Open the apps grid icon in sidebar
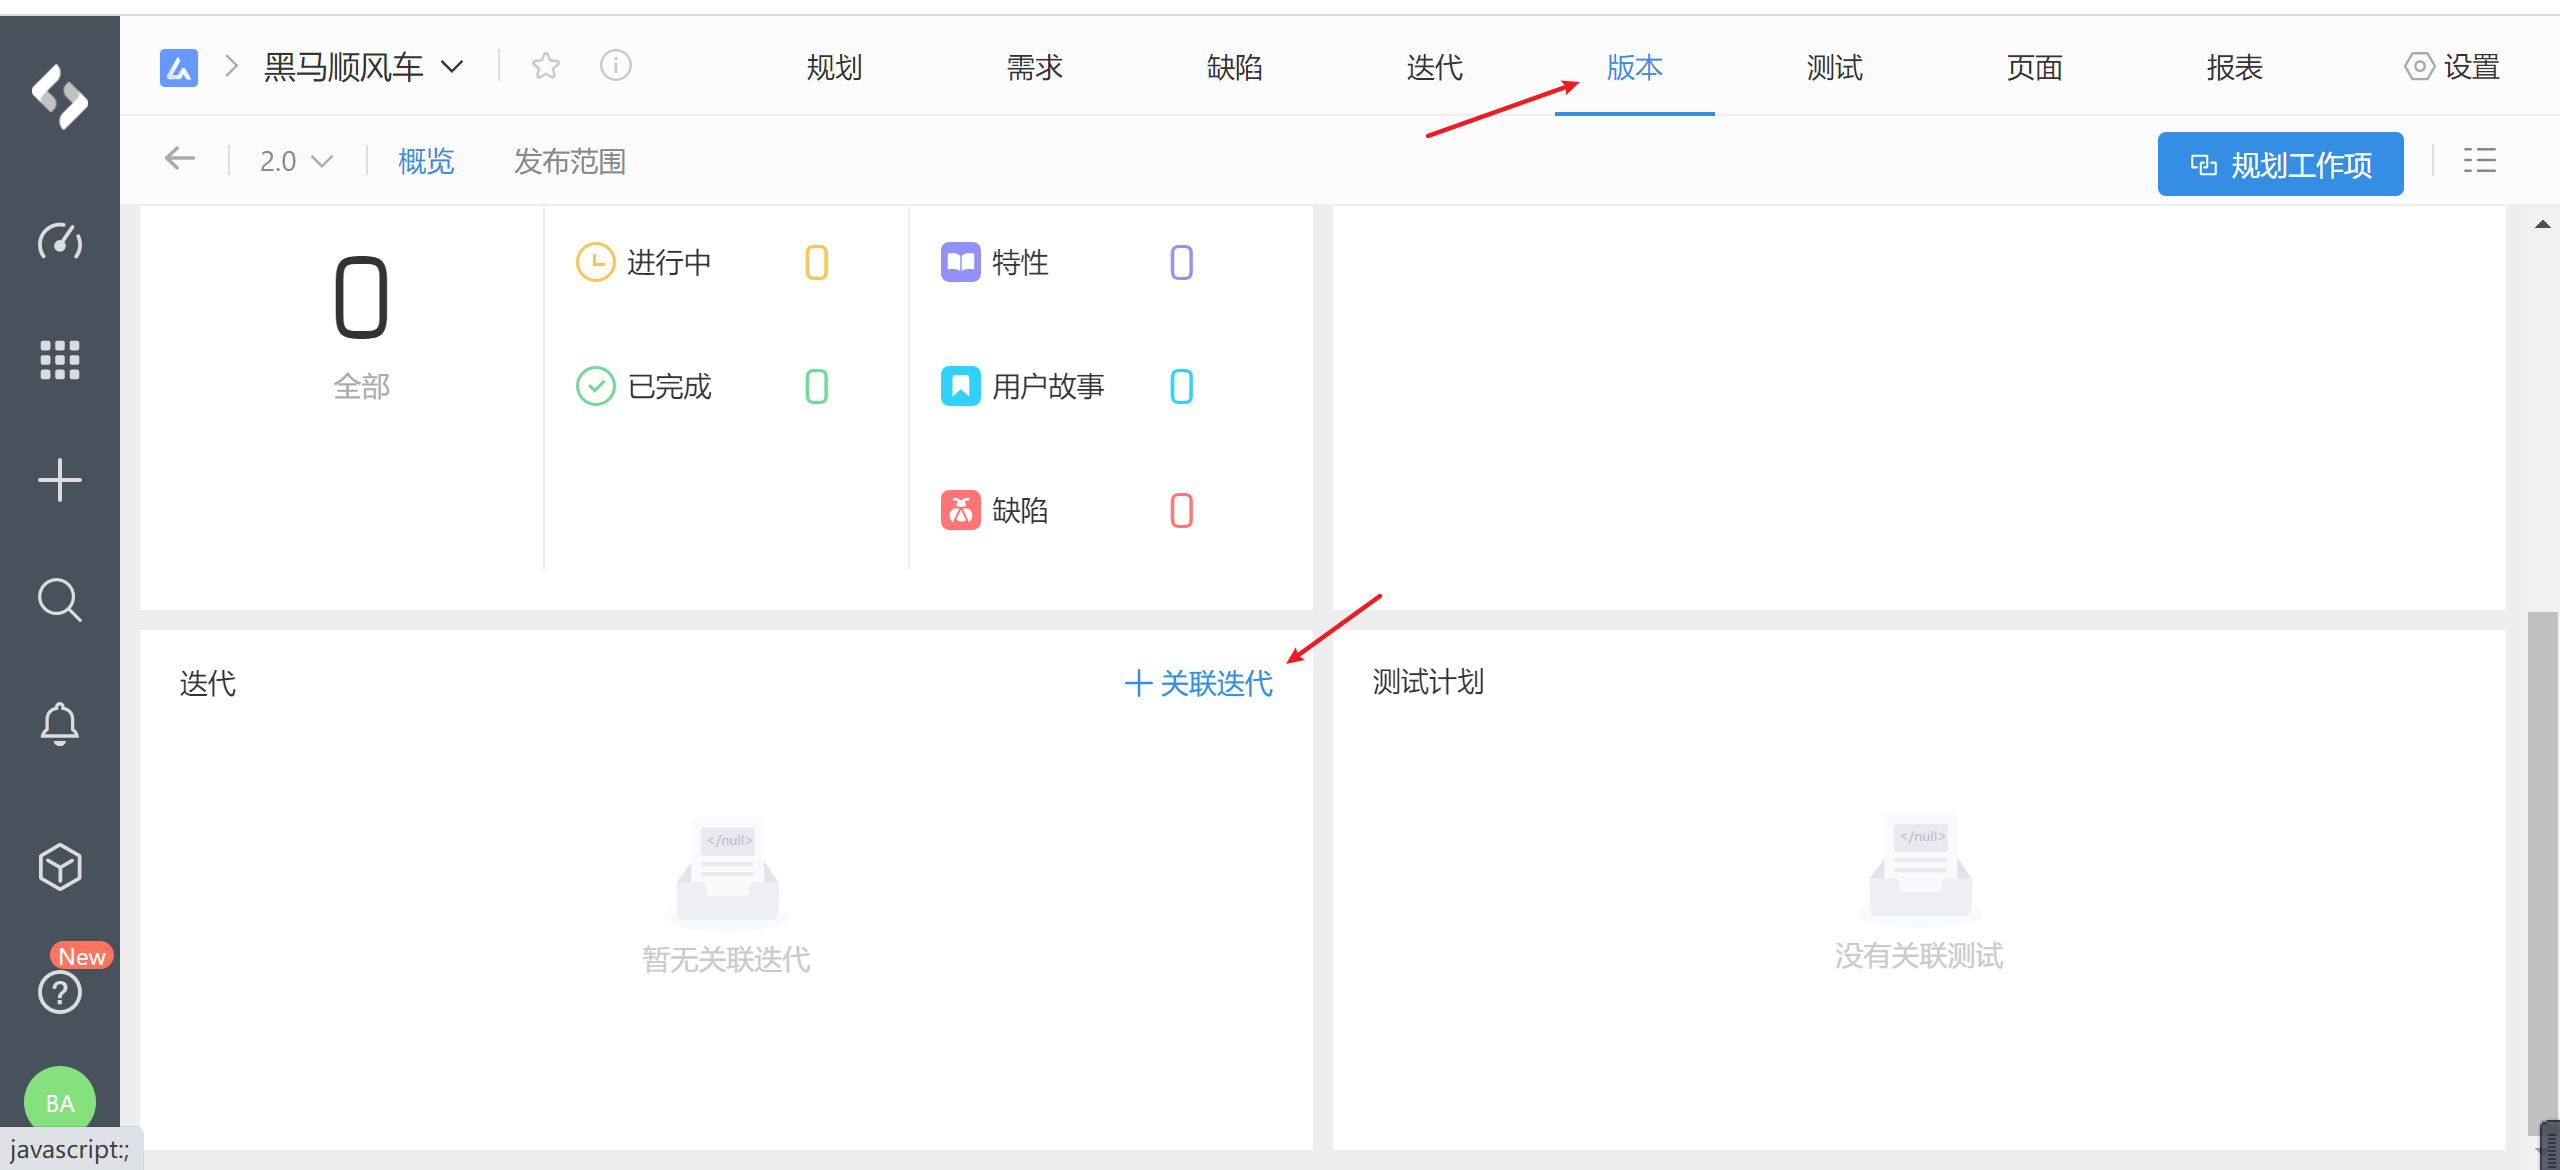The height and width of the screenshot is (1170, 2560). coord(60,360)
